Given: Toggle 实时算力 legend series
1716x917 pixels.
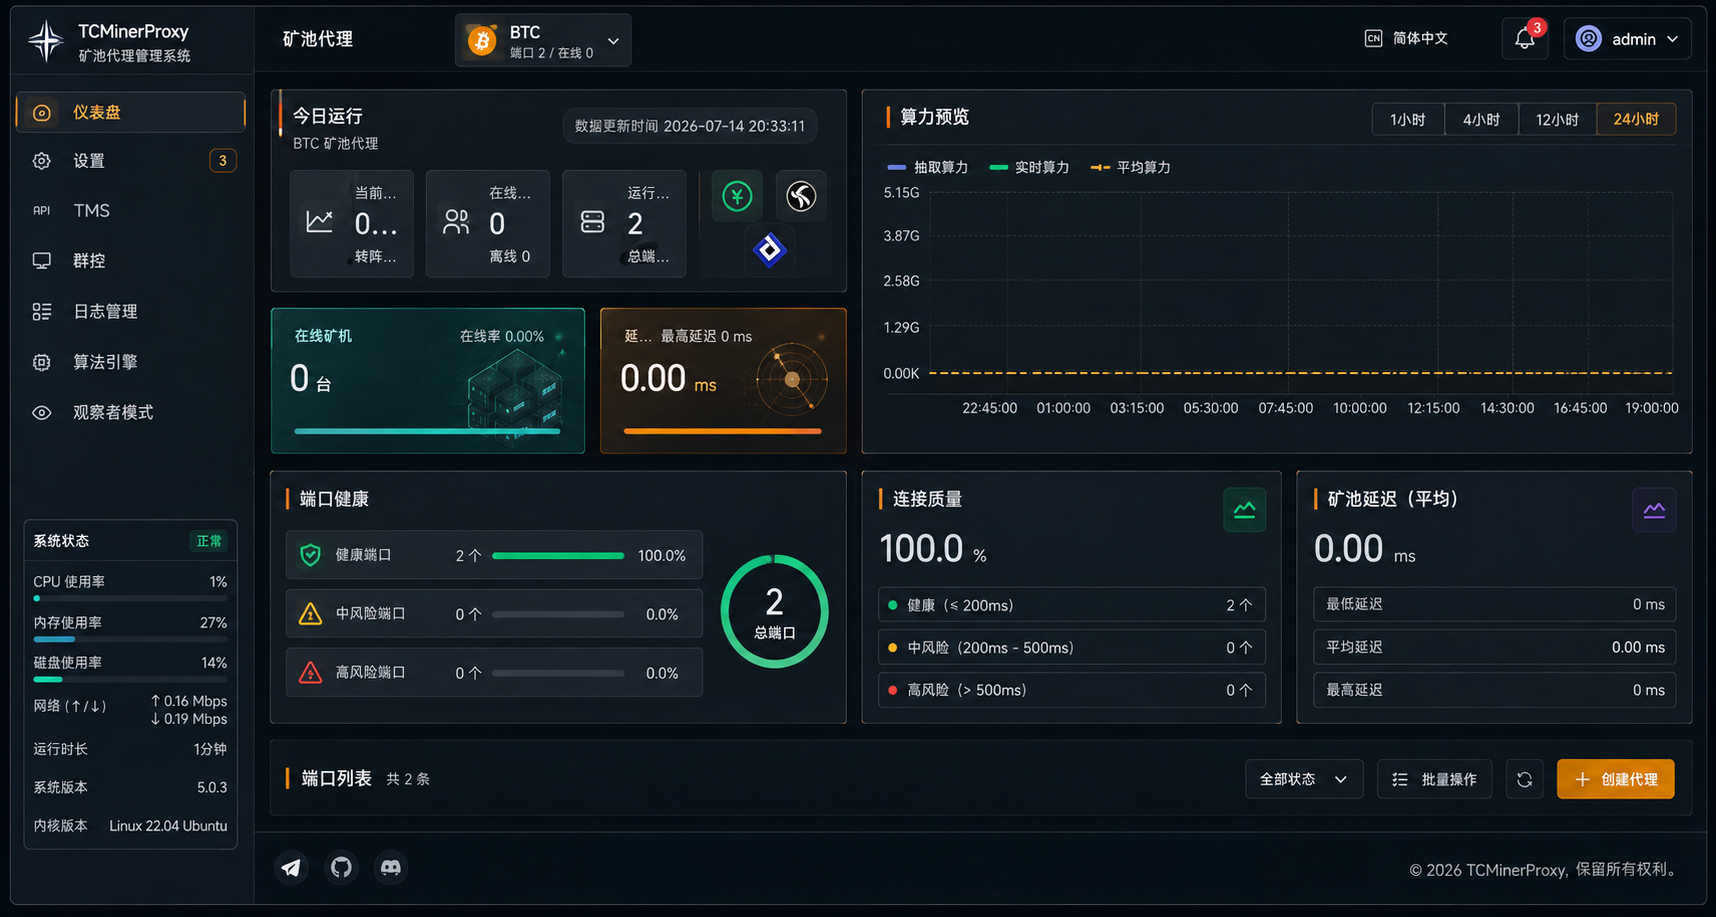Looking at the screenshot, I should pos(1029,167).
